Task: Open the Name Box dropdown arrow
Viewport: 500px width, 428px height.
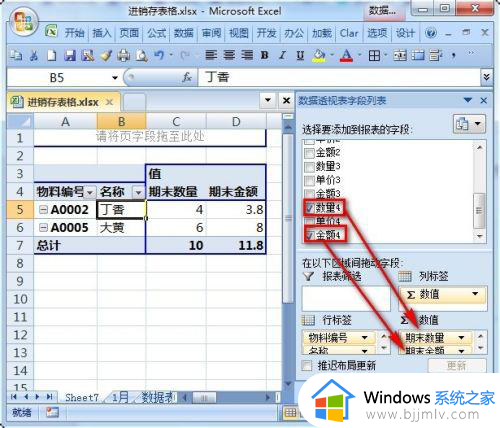Action: tap(115, 78)
